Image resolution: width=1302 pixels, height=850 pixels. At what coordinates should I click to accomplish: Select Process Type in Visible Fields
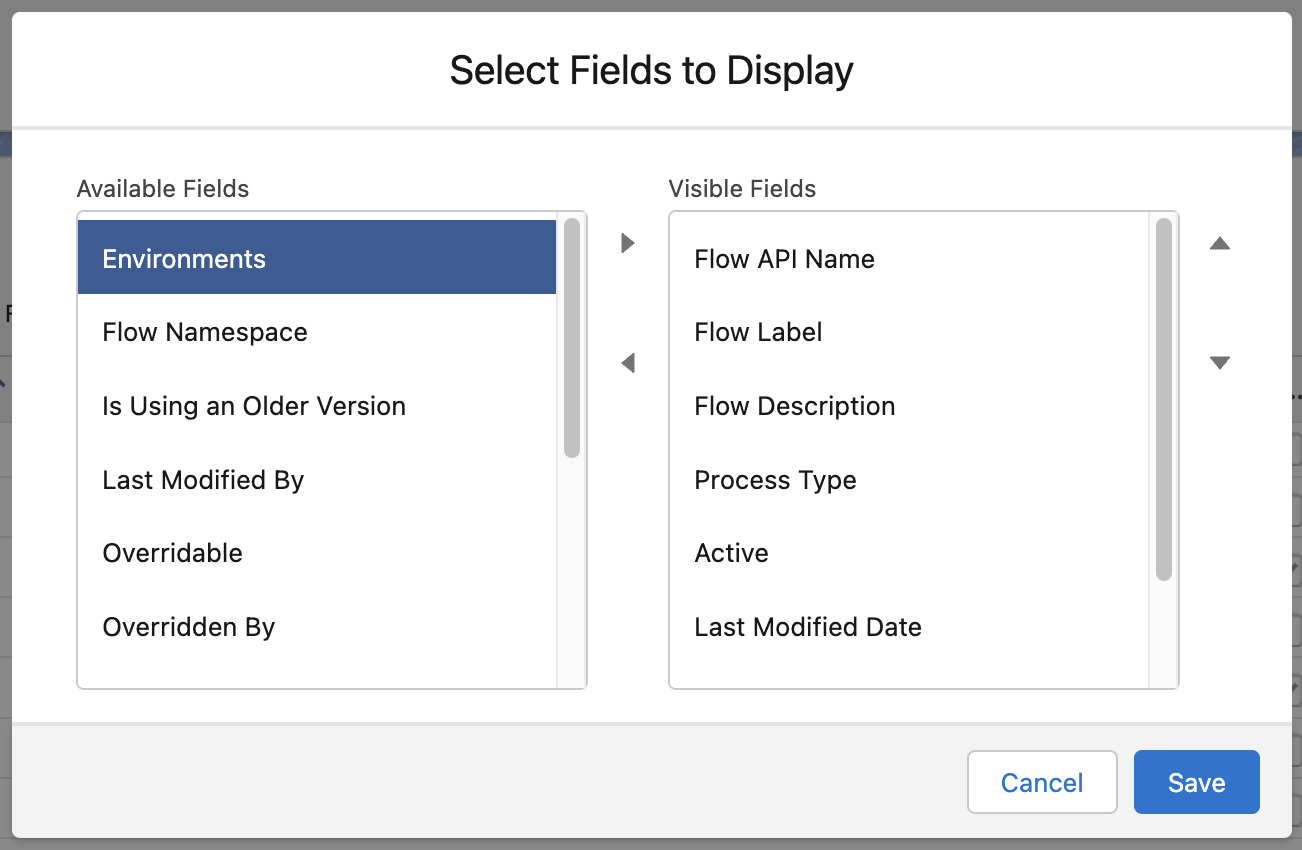909,480
